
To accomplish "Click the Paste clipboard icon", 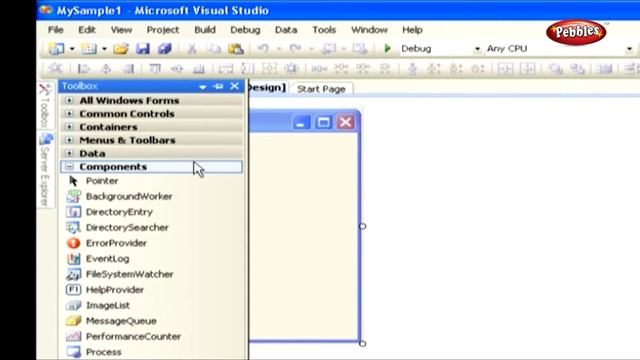I will (236, 49).
